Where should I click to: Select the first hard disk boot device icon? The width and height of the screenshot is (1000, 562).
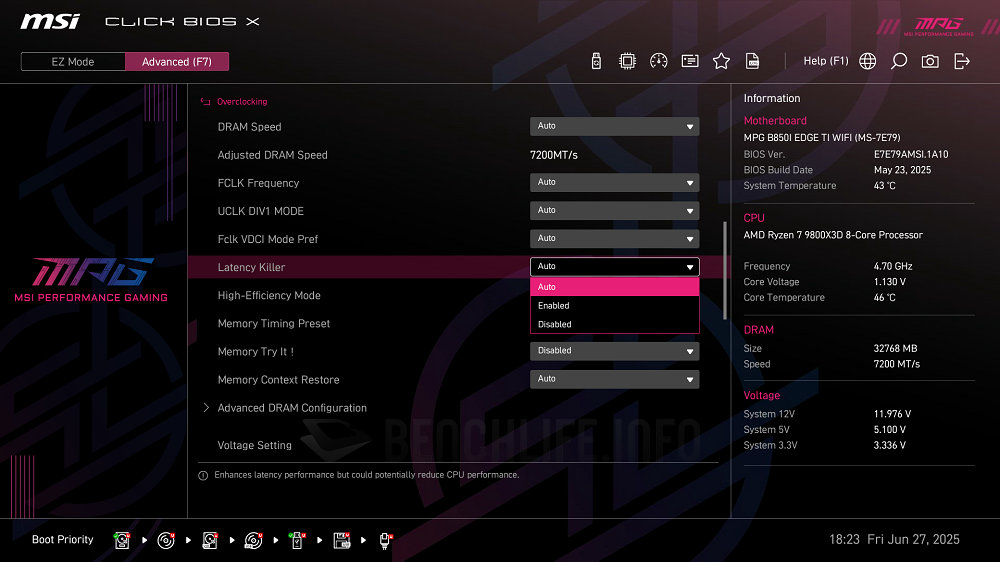click(x=122, y=540)
